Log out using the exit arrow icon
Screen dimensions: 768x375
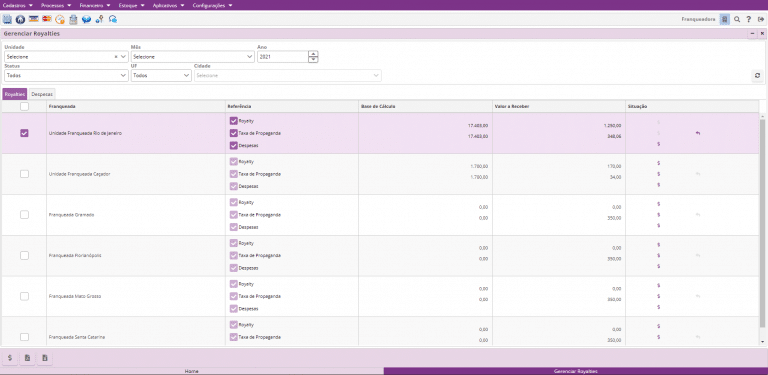tap(761, 20)
